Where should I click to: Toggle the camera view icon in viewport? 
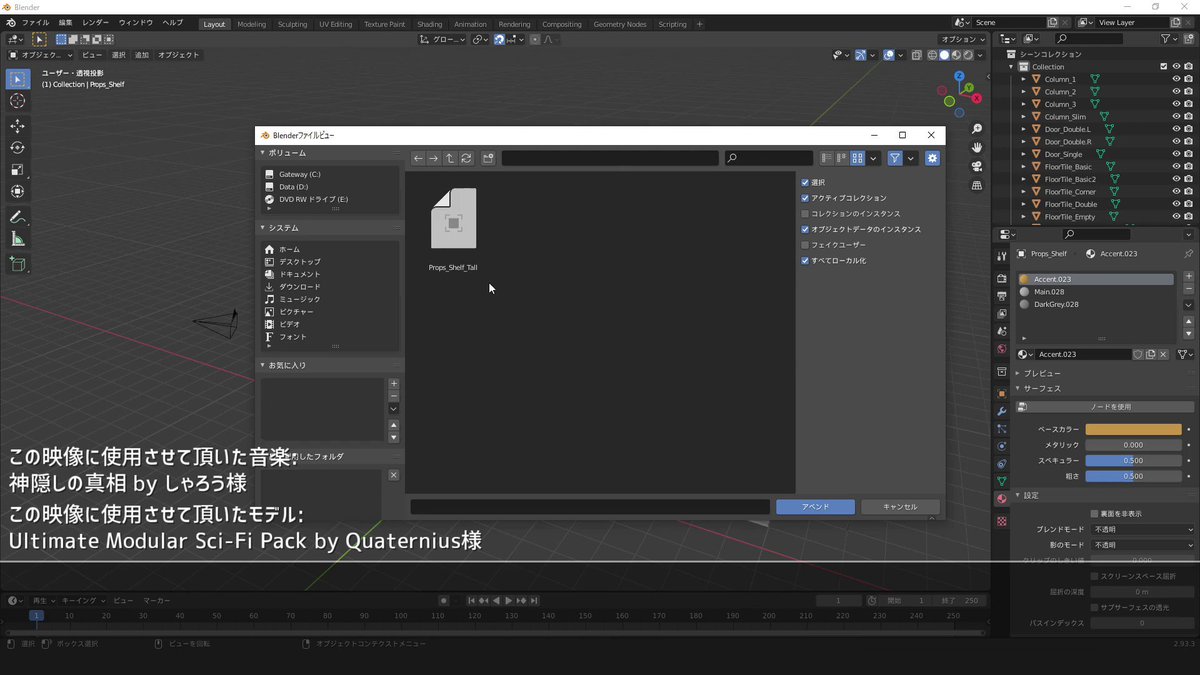pos(977,167)
